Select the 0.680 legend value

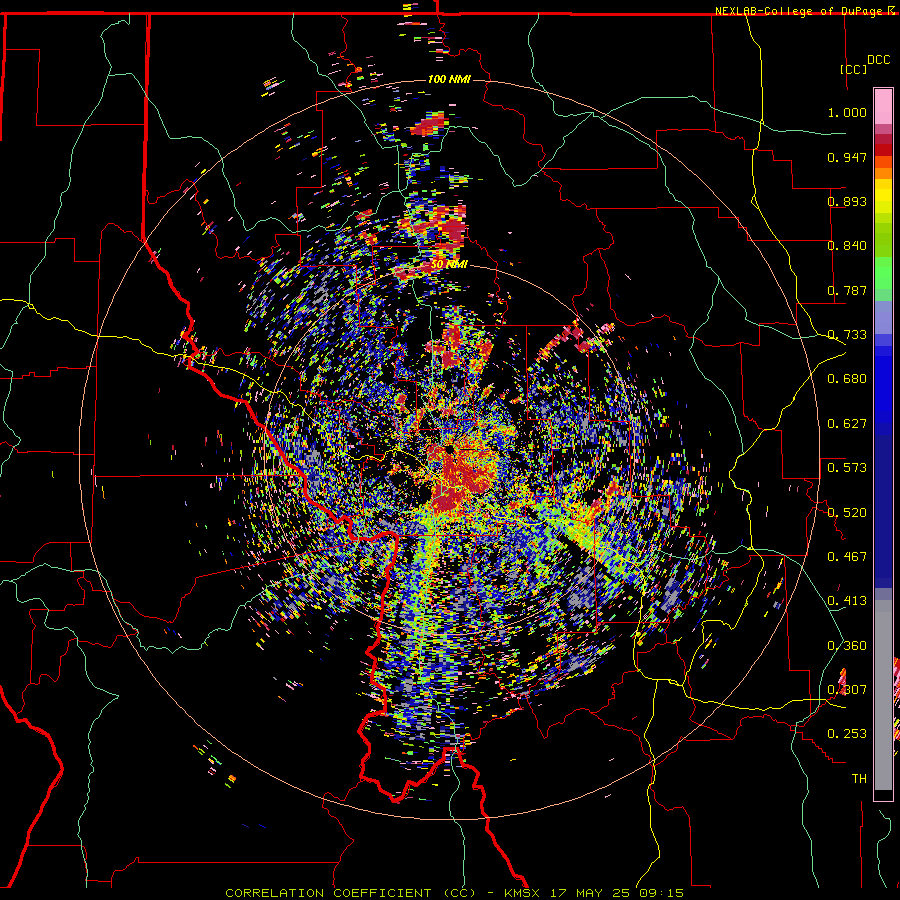coord(847,379)
